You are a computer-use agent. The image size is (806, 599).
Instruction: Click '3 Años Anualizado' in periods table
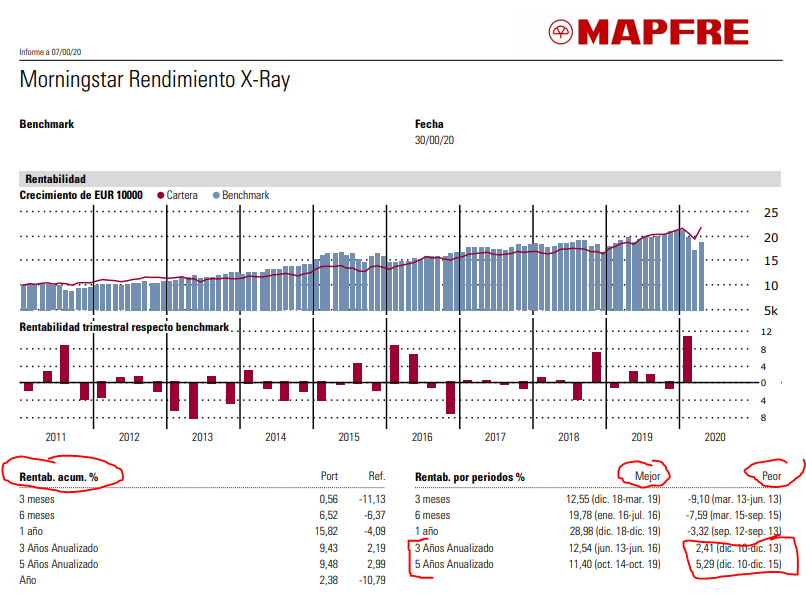(x=454, y=548)
